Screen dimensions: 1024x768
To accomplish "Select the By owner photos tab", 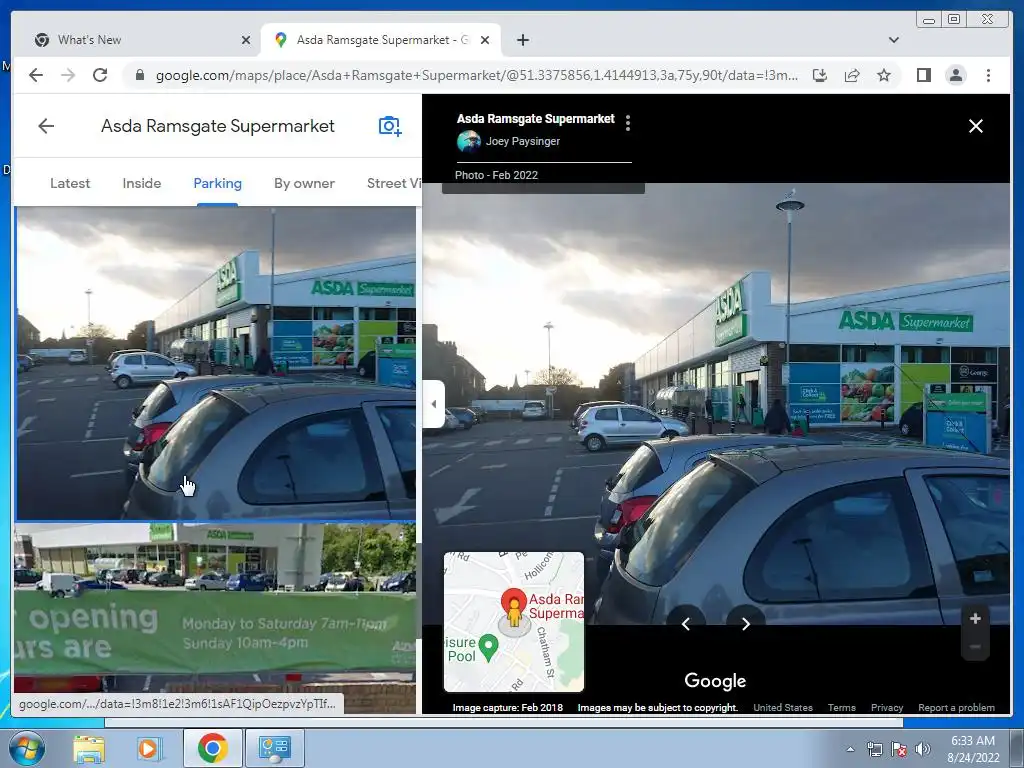I will (304, 184).
